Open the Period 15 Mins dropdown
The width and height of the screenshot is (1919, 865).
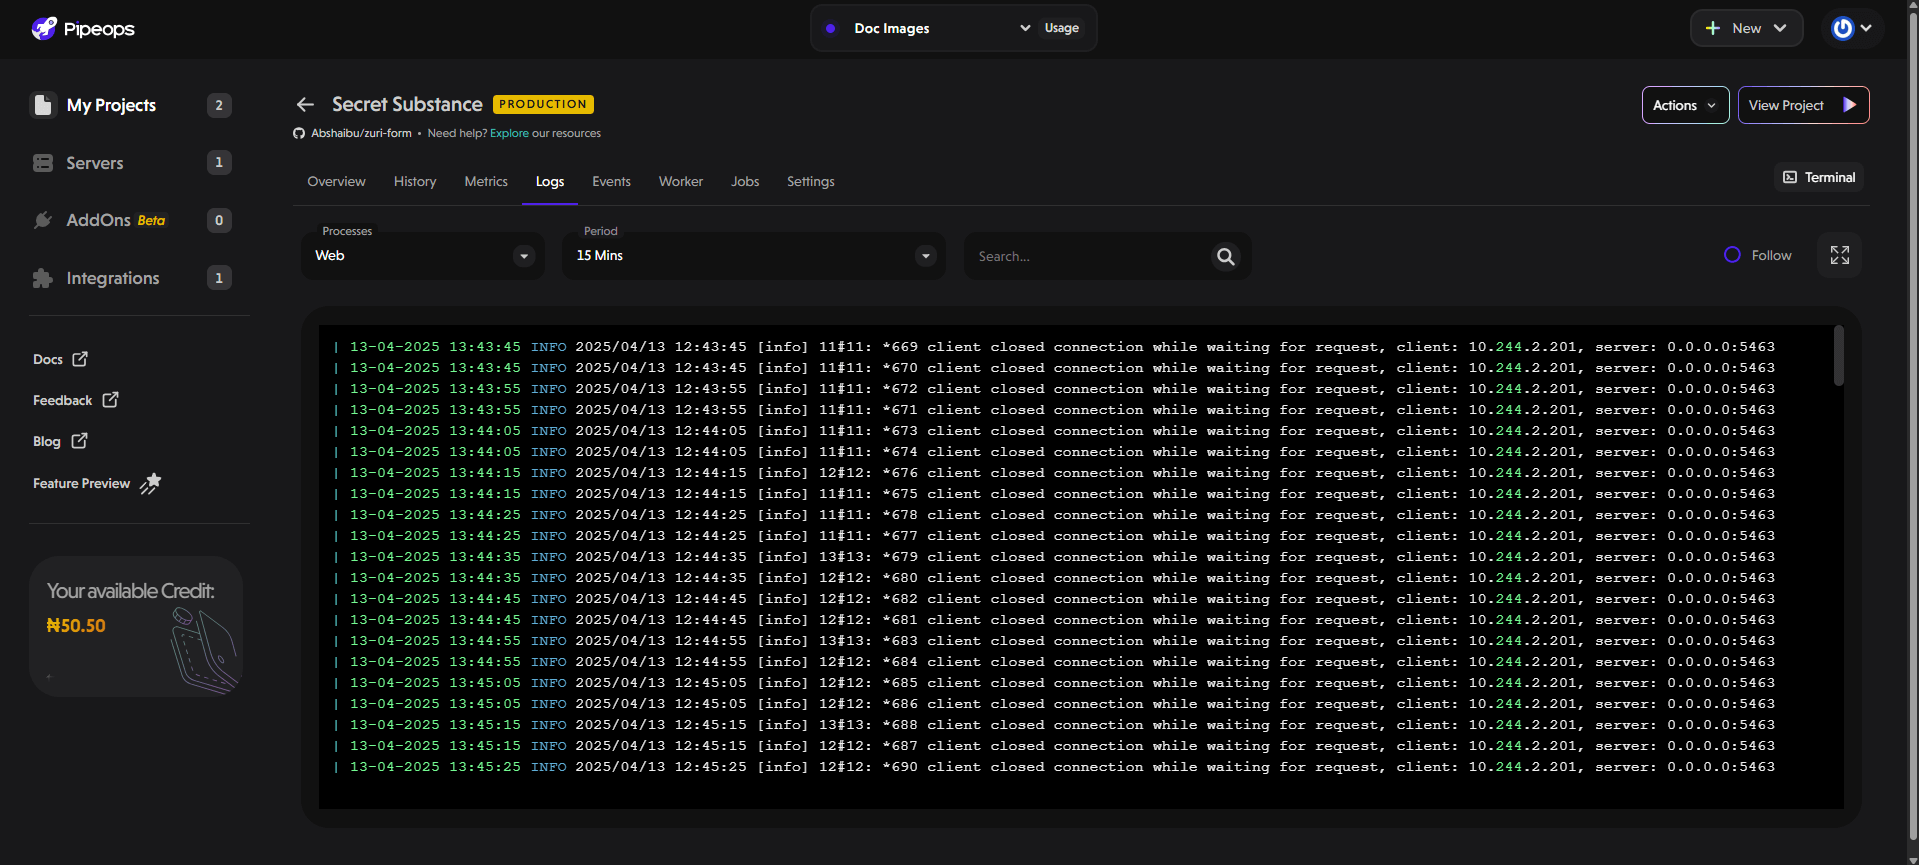point(753,256)
